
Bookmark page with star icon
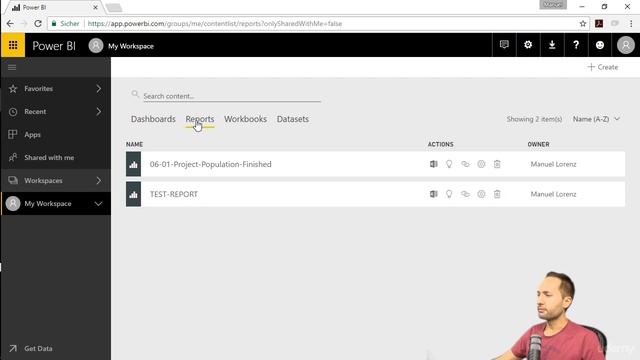tap(583, 24)
